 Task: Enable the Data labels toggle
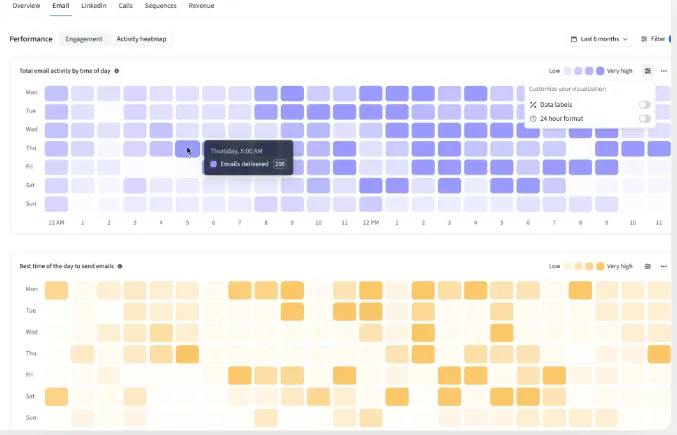644,104
